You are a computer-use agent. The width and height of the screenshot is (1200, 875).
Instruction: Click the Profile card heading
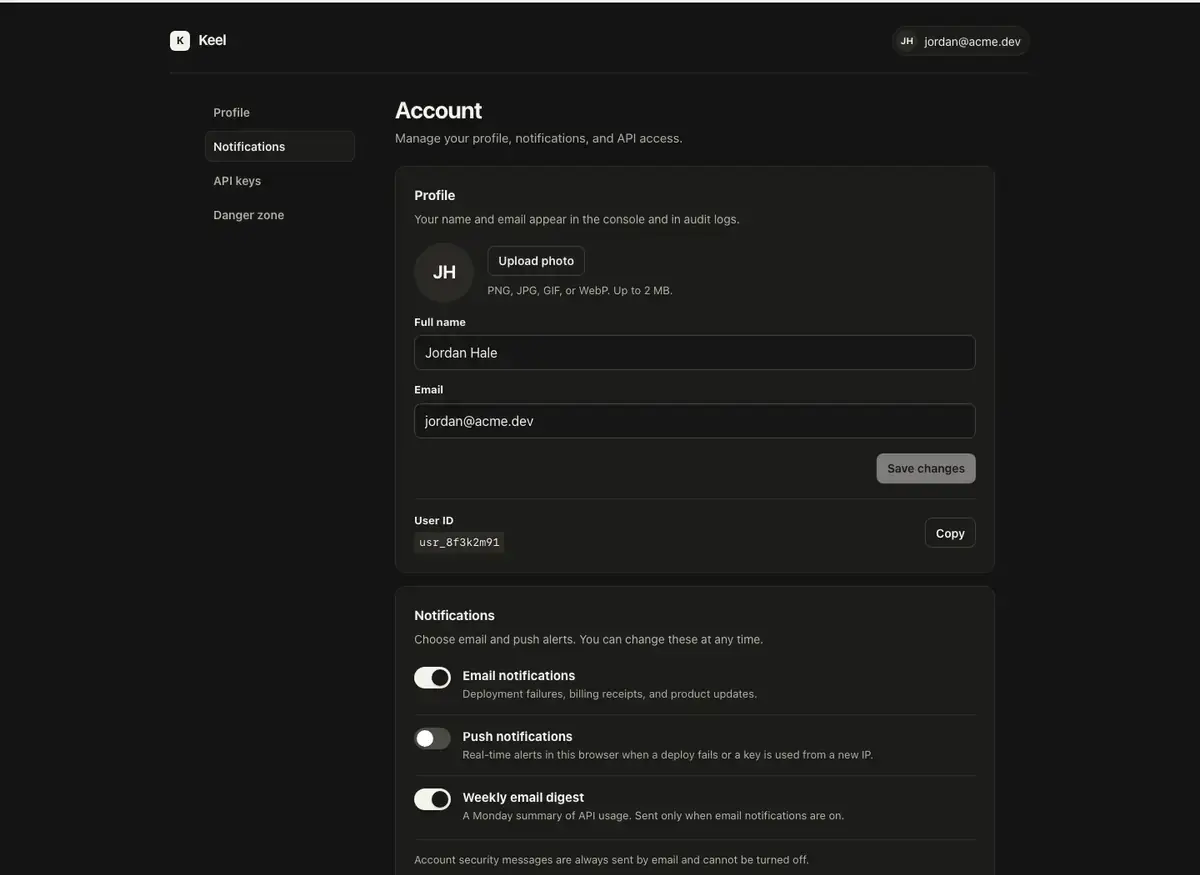point(435,195)
